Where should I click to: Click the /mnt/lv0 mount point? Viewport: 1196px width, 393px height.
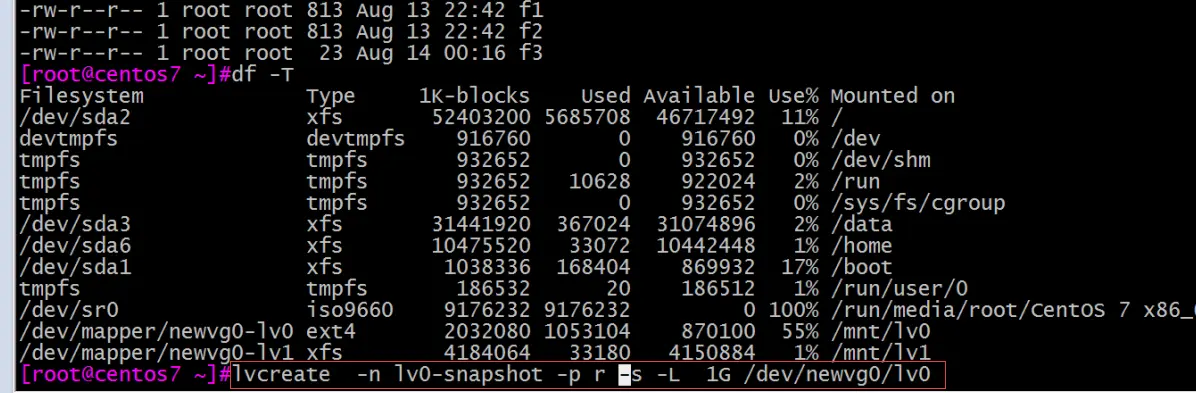[880, 331]
